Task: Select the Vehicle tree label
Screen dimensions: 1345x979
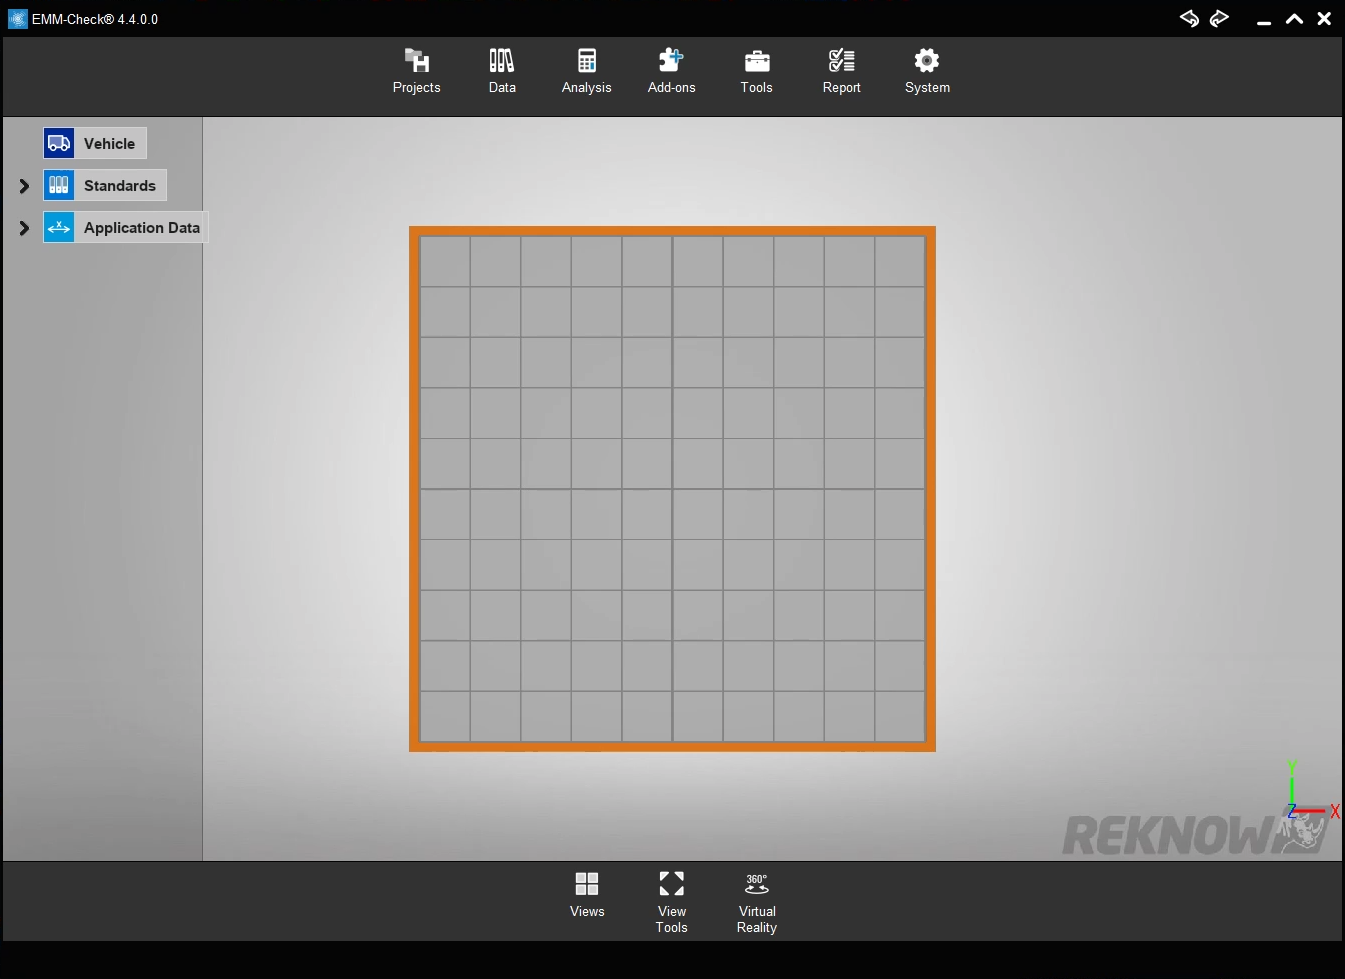Action: (109, 144)
